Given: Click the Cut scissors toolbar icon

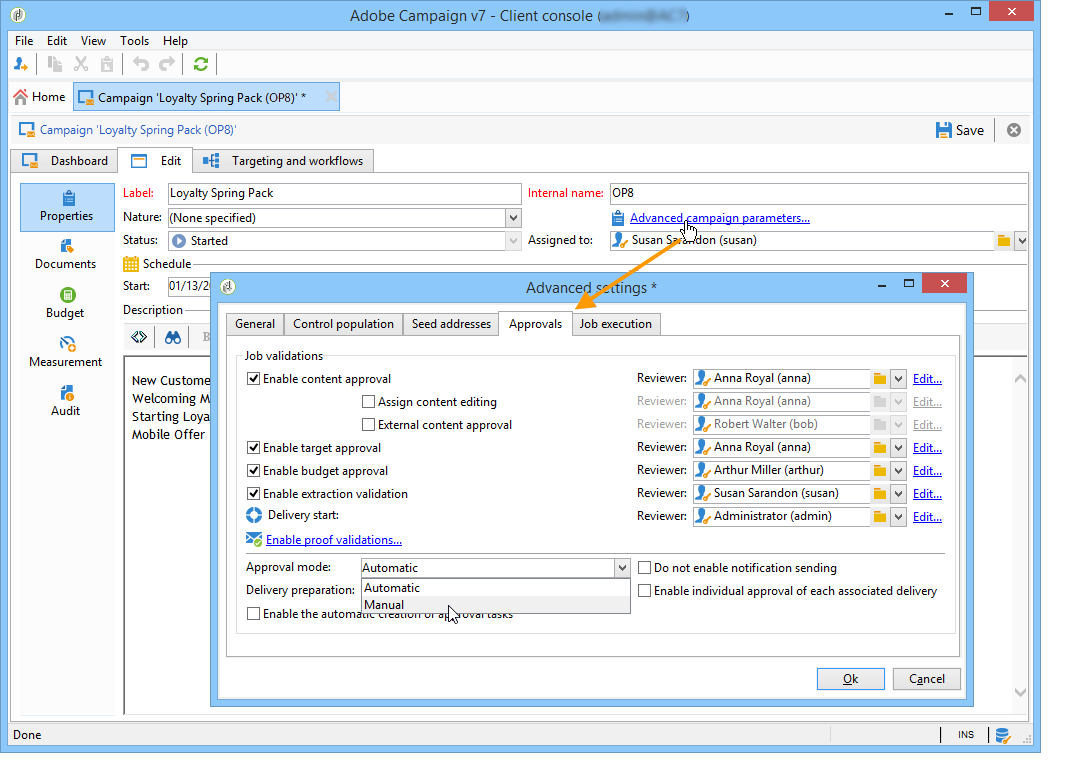Looking at the screenshot, I should 81,64.
